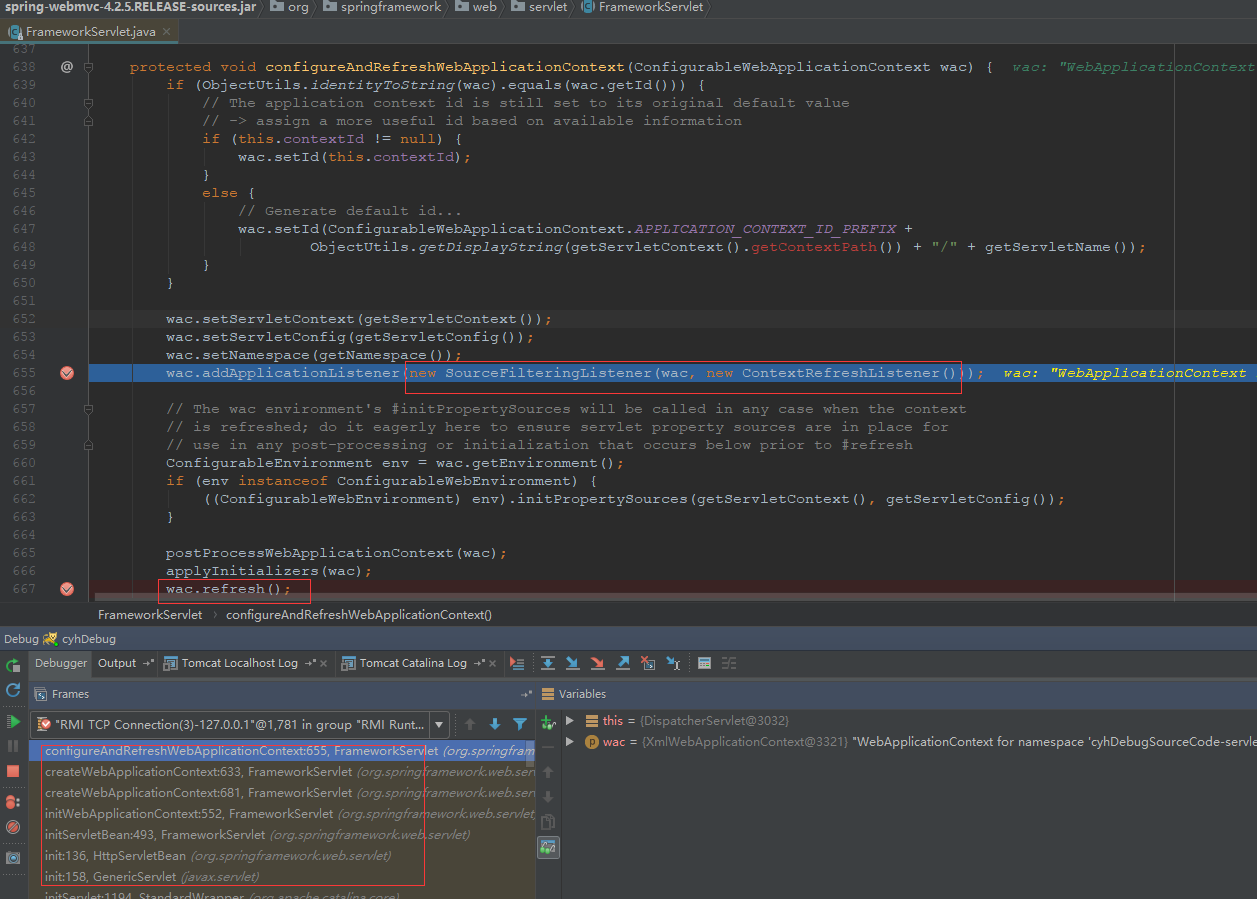Click the 'springframework' breadcrumb
Screen dimensions: 1257x899
[x=382, y=7]
